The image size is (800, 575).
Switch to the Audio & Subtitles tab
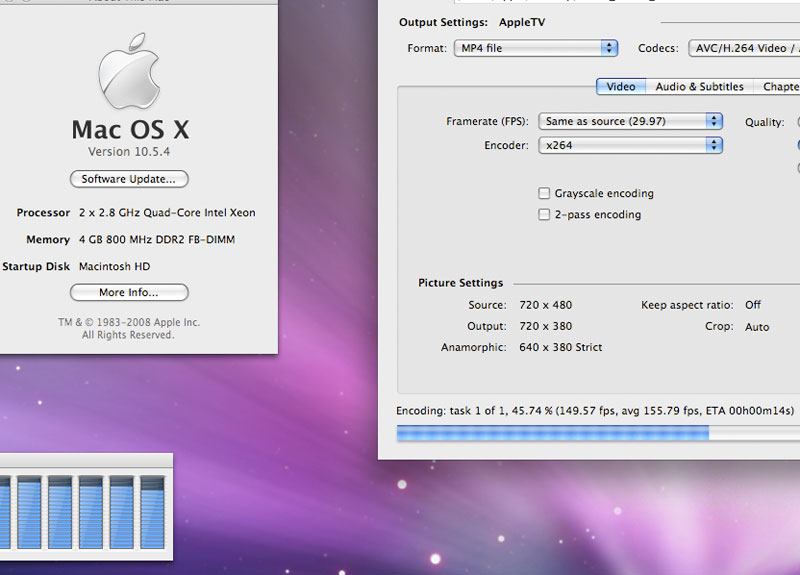[699, 87]
